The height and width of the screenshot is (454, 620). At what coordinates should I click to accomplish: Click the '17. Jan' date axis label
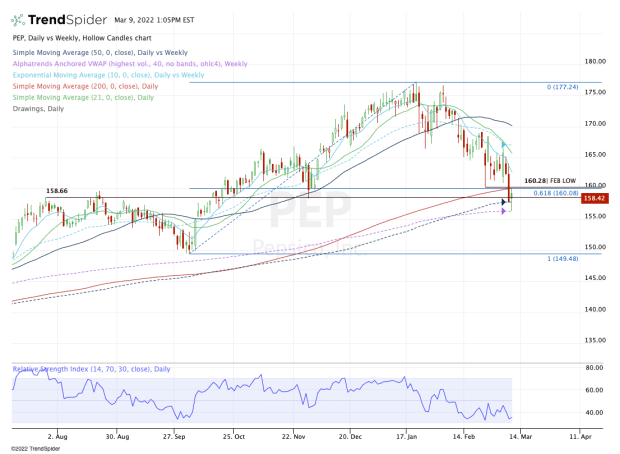pyautogui.click(x=406, y=437)
